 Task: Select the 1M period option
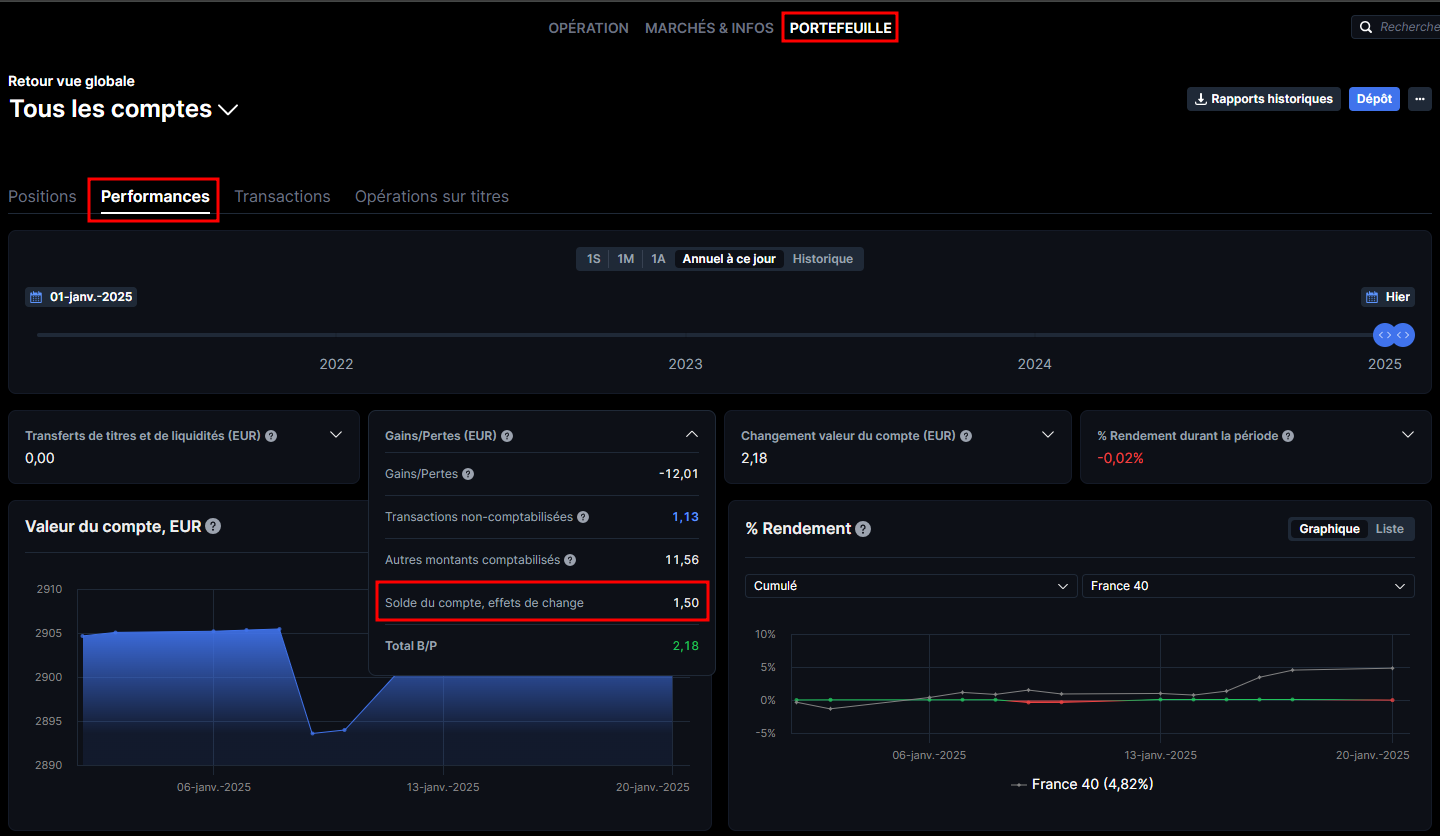tap(625, 259)
